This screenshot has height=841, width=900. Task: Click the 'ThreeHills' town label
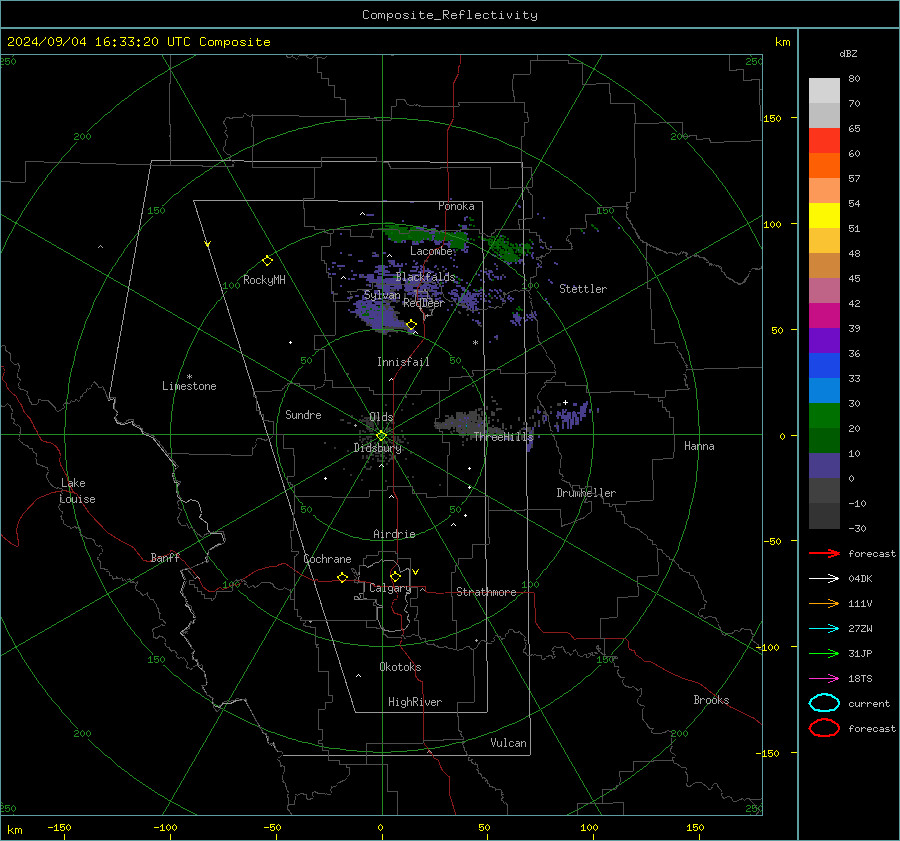coord(503,437)
